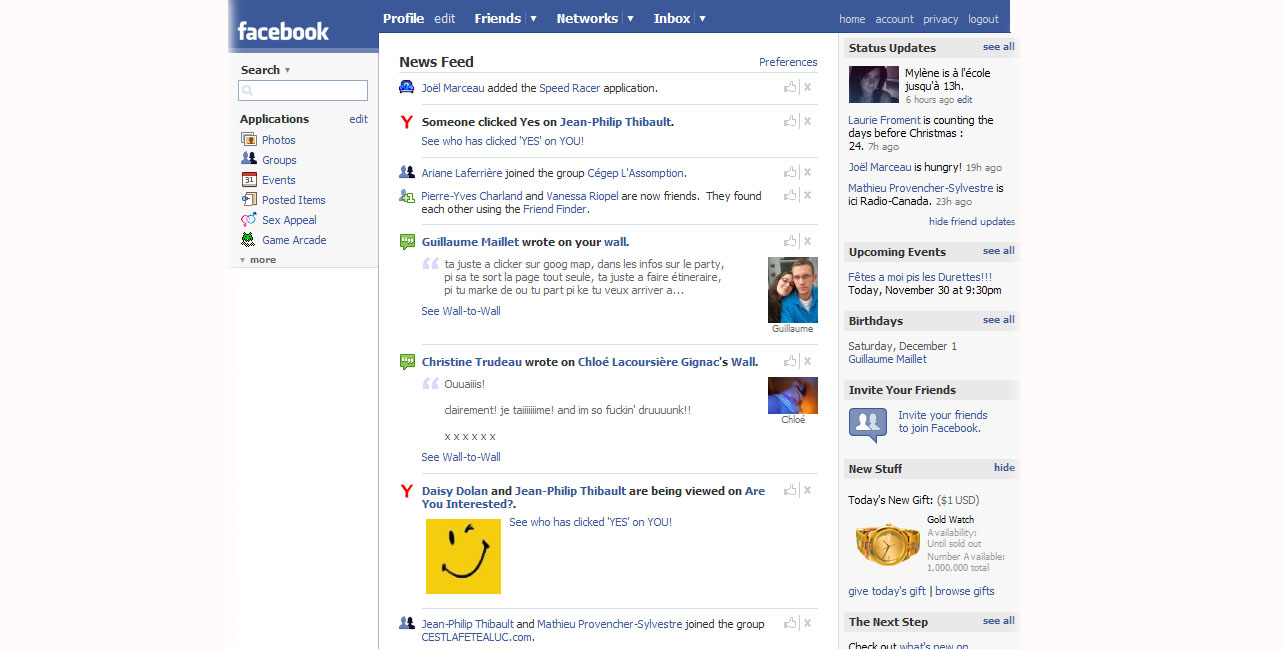Log out using logout link

983,19
